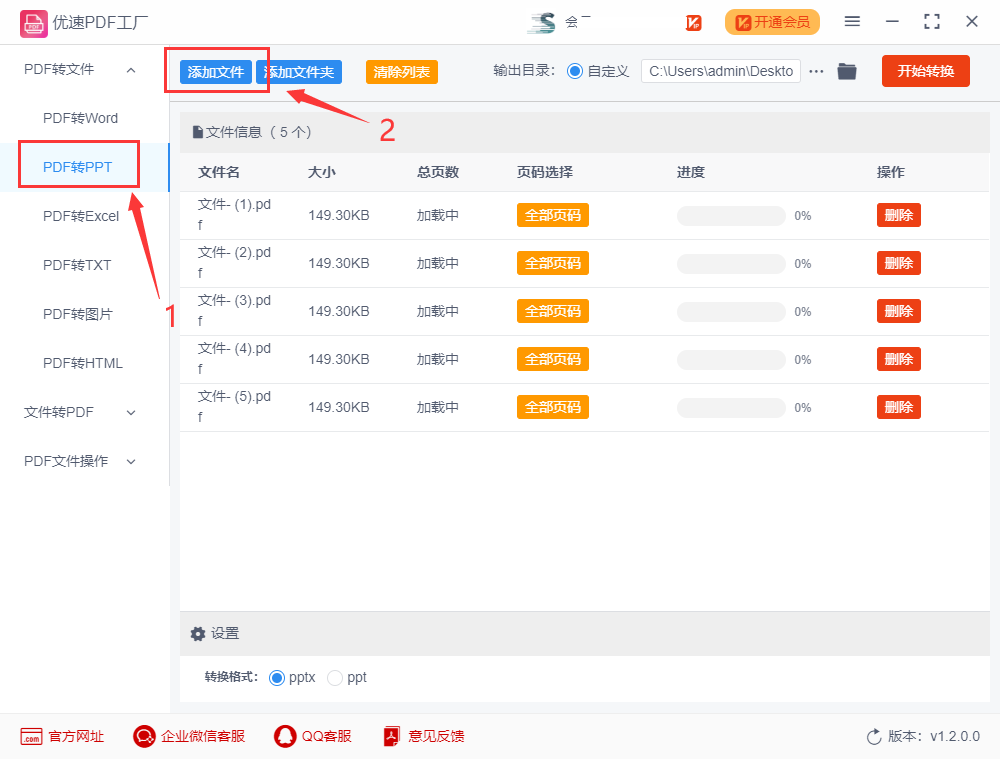The height and width of the screenshot is (760, 1000).
Task: Click the progress bar of 文件- (3).pdf
Action: 731,311
